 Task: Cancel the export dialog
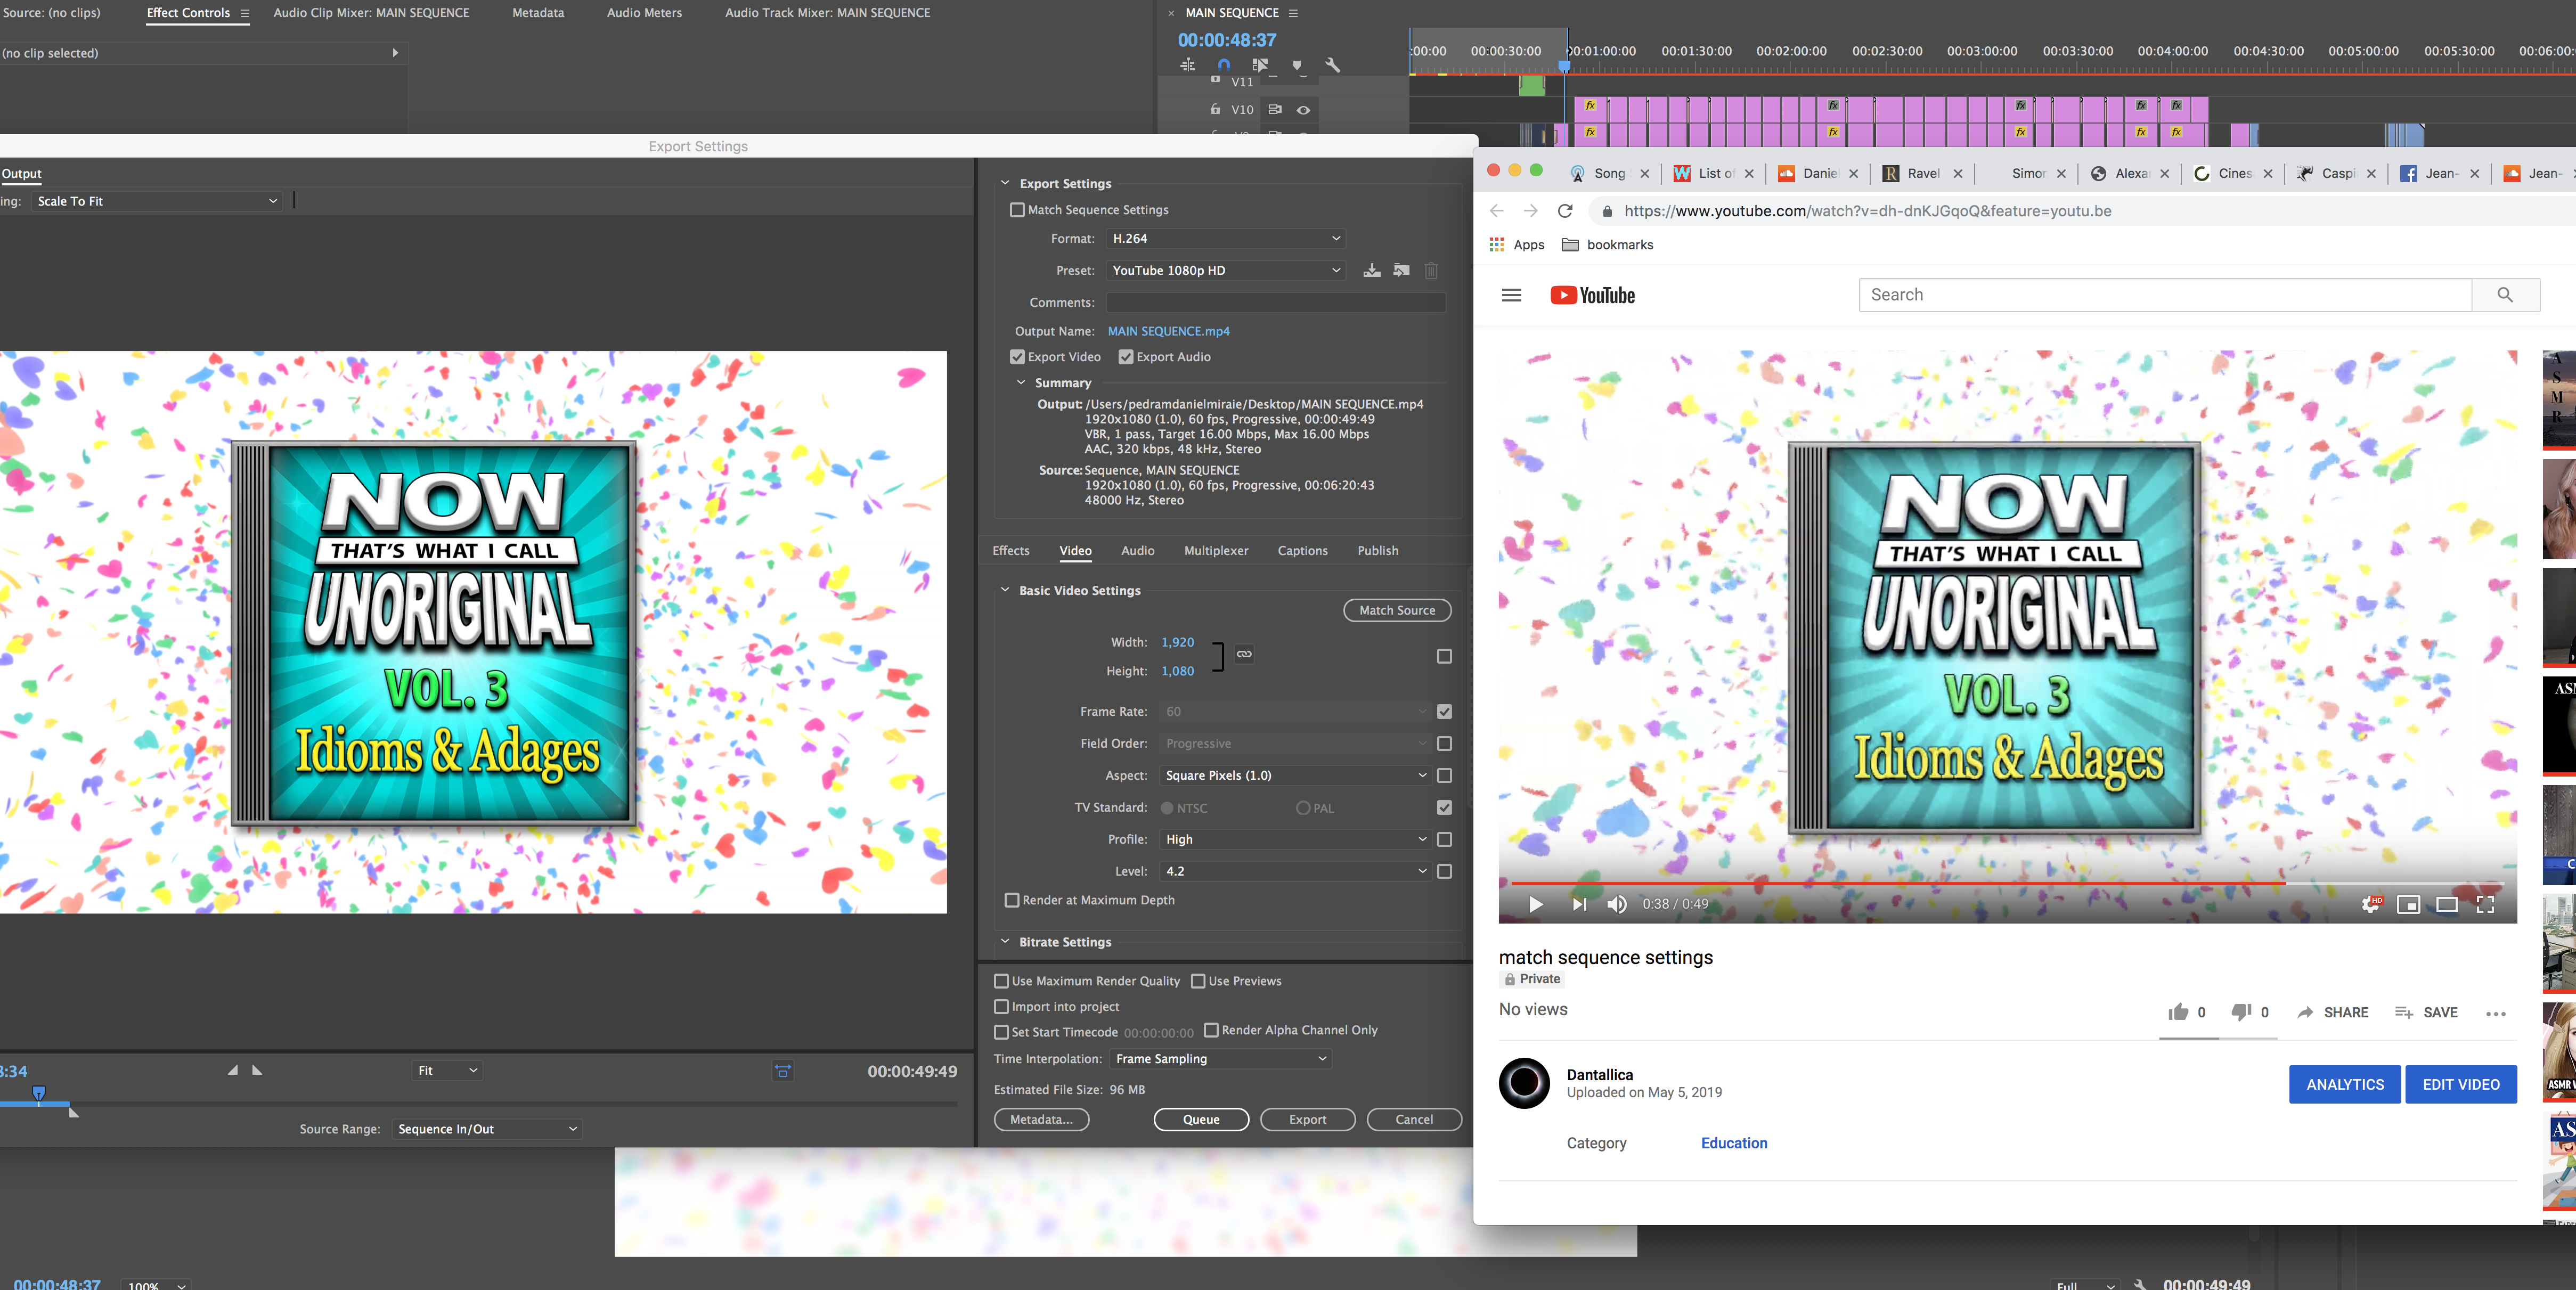1414,1119
